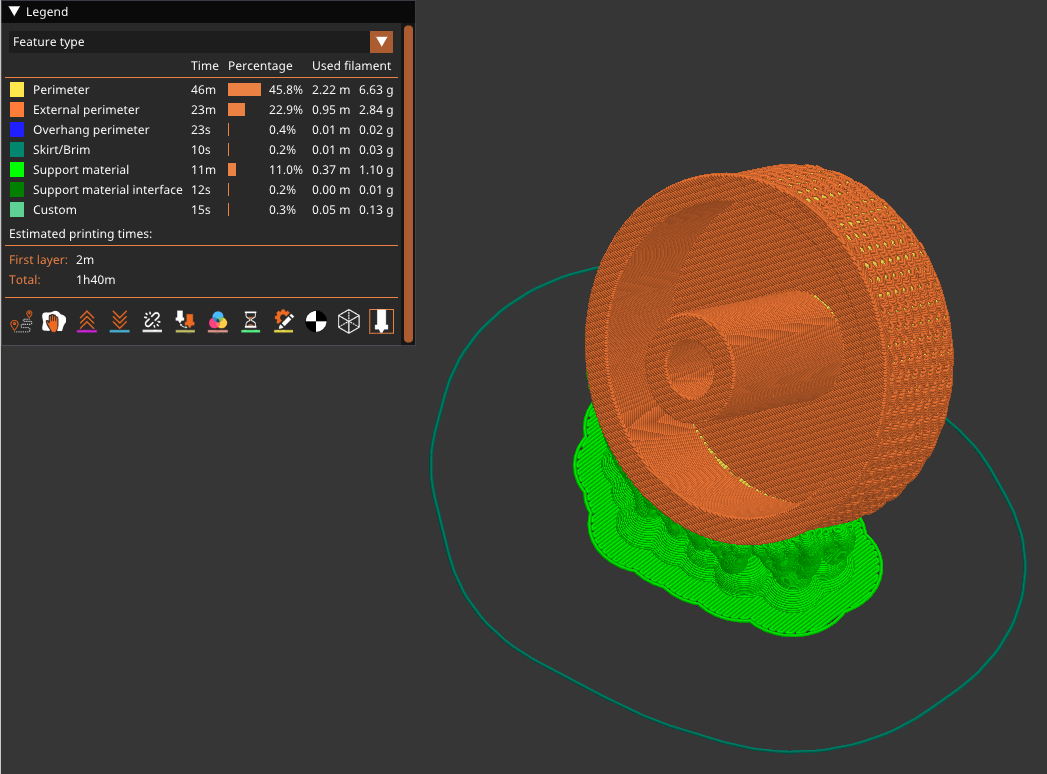
Task: Click the External perimeter row label
Action: pos(86,110)
